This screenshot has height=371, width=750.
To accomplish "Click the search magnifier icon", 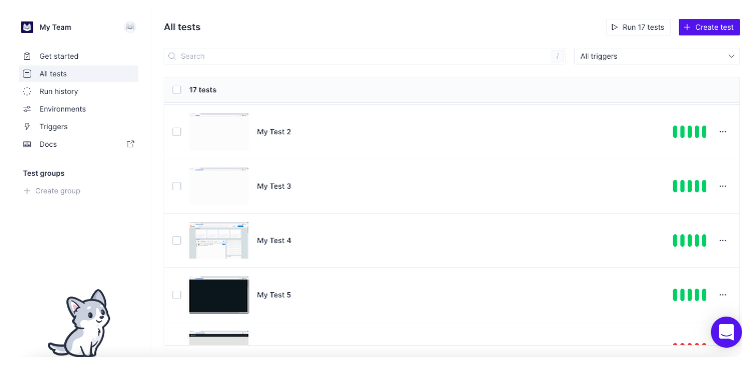I will point(172,56).
